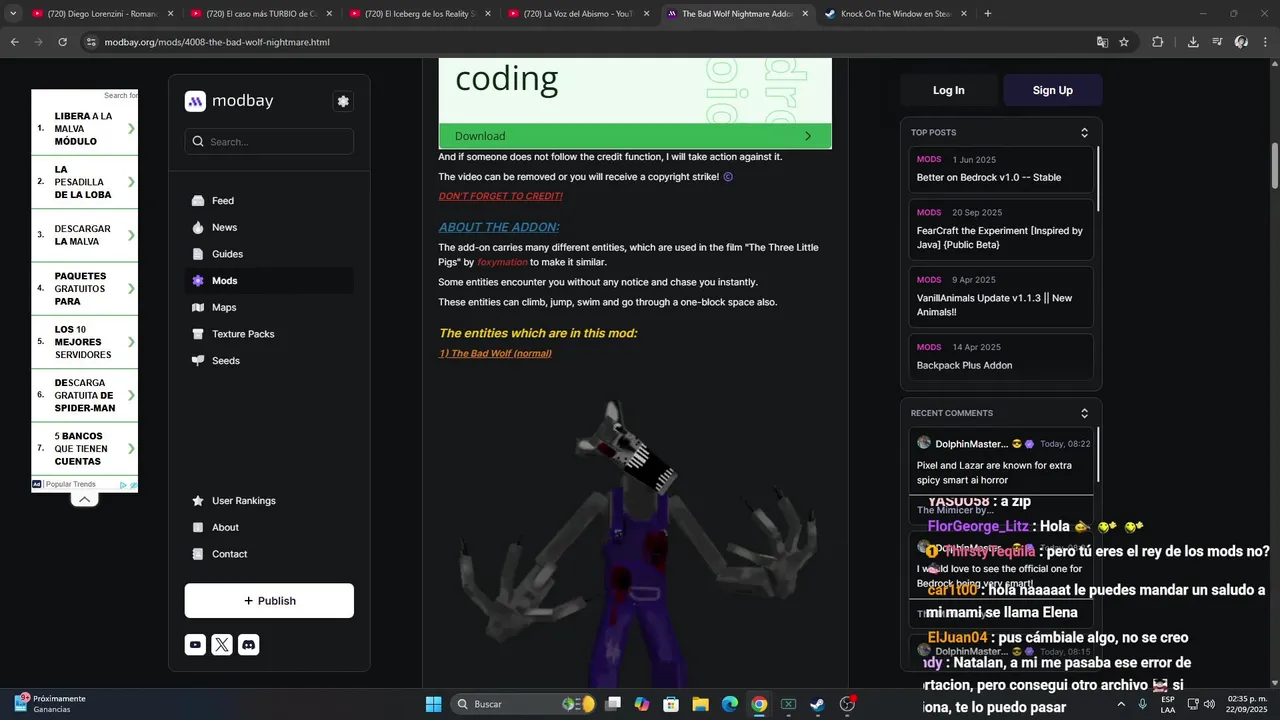Toggle the theme switch next to modbay logo
1280x720 pixels.
click(x=343, y=101)
